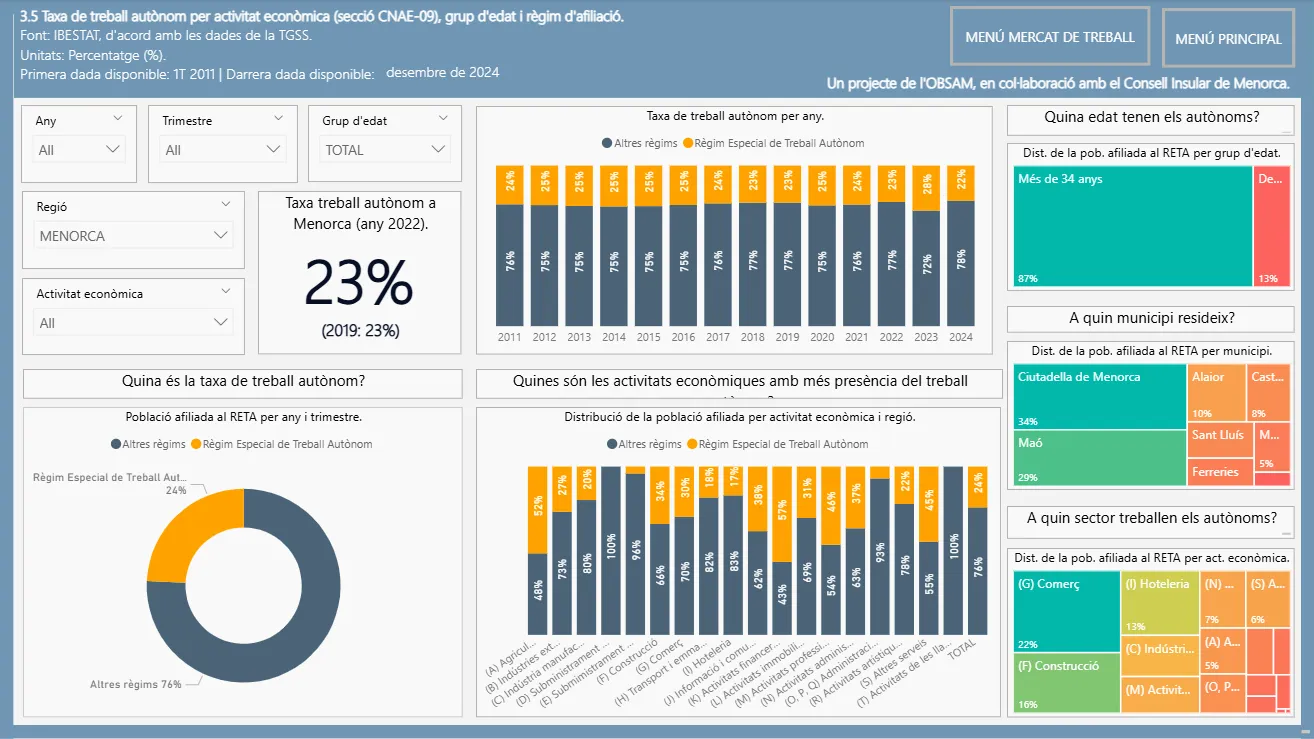1314x739 pixels.
Task: Click the (I) Hoteleria sector tile
Action: point(1160,604)
